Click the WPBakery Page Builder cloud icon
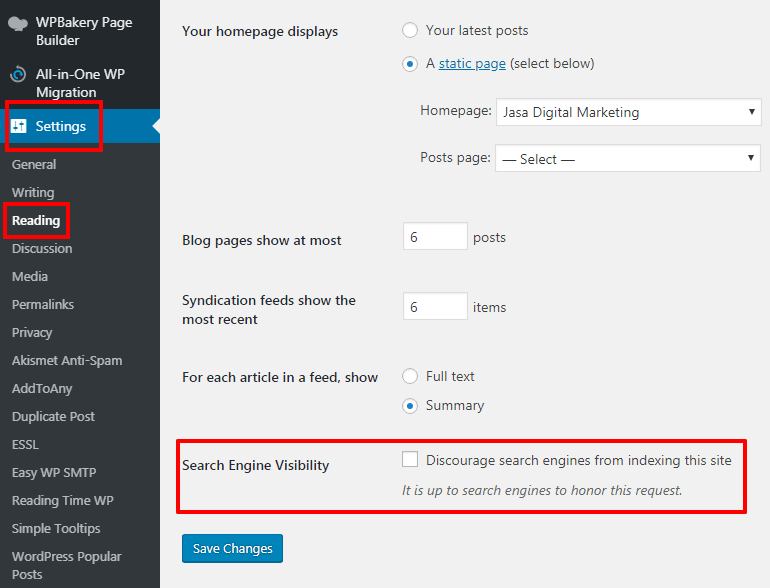 (18, 22)
